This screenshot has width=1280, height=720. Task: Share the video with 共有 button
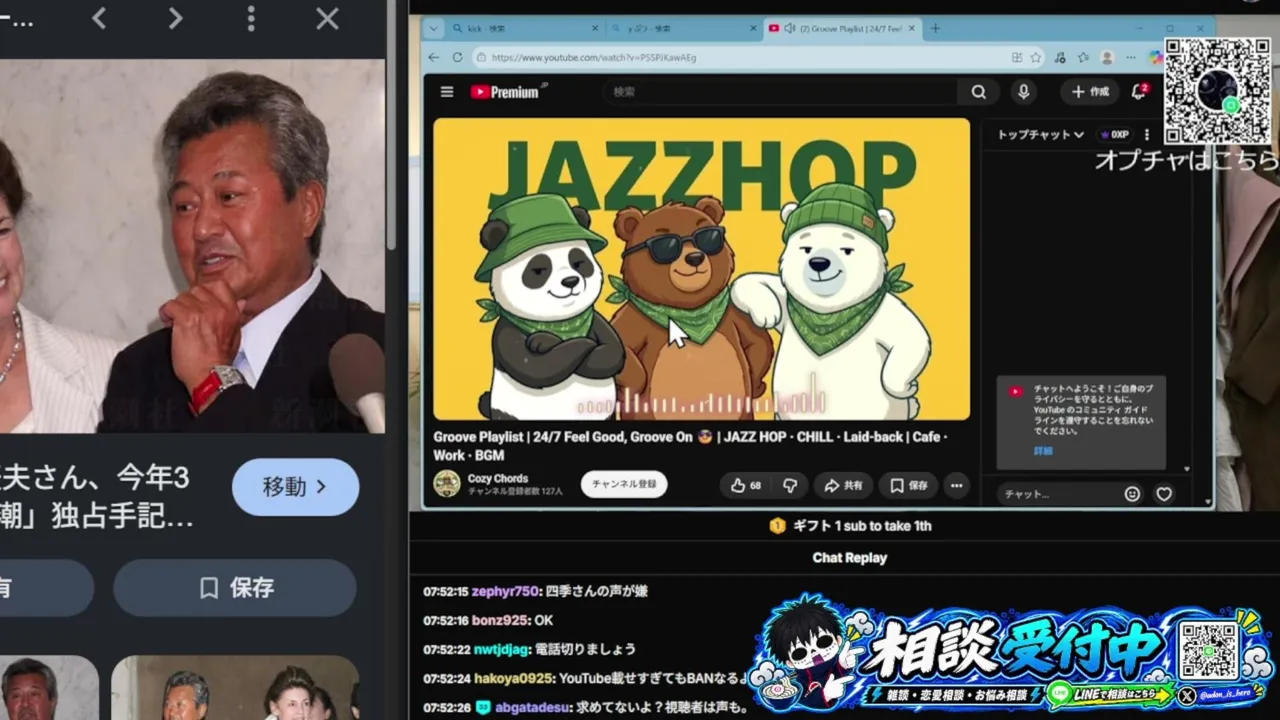[843, 485]
